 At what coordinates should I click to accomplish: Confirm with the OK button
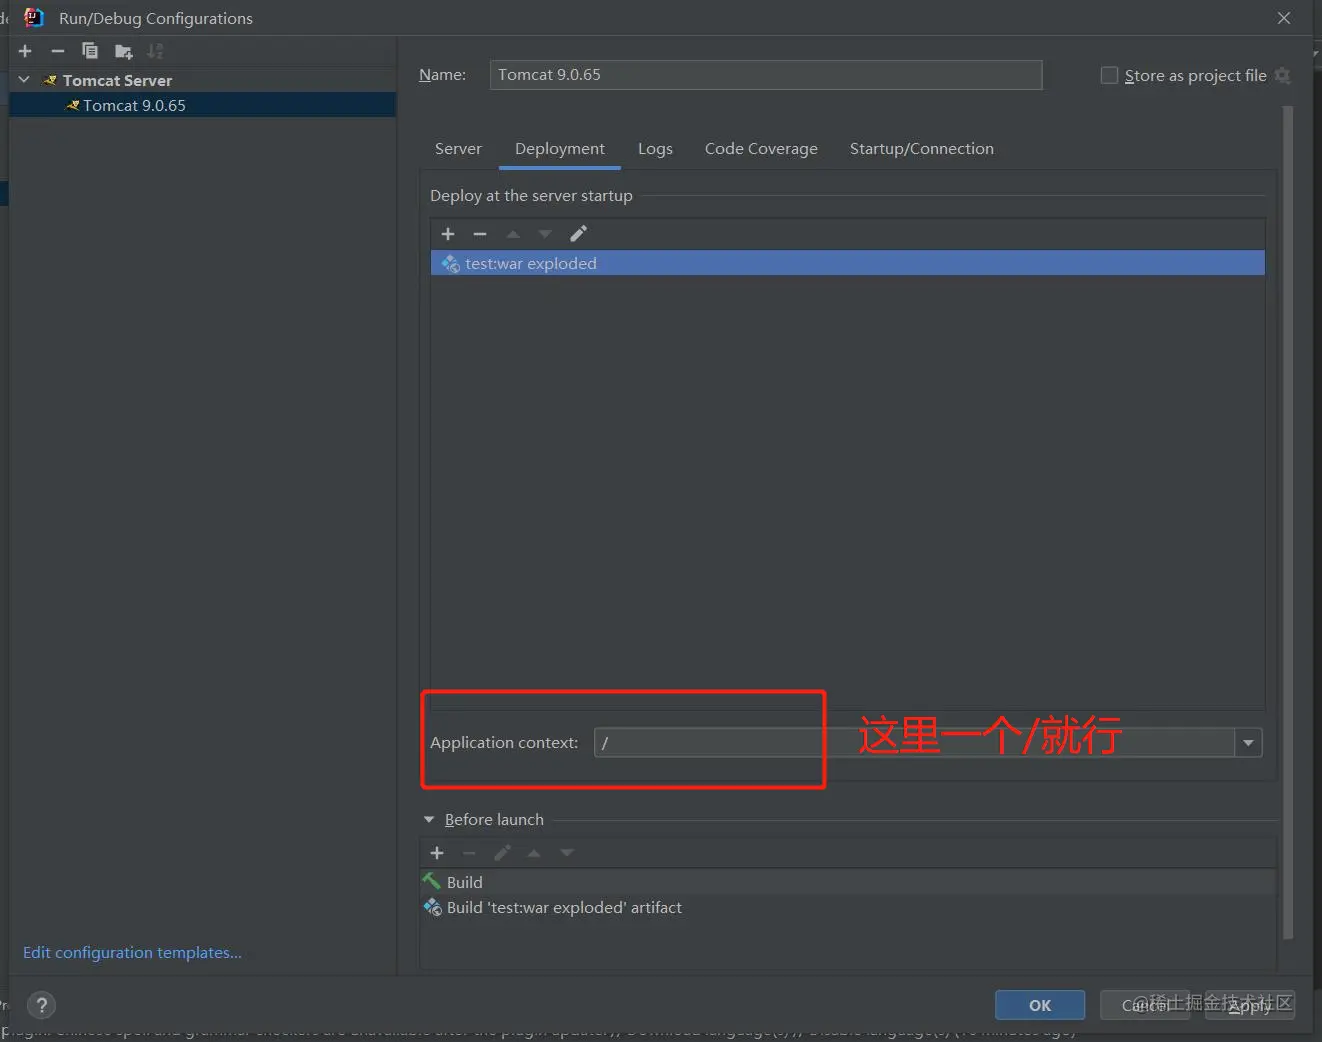click(x=1040, y=1005)
